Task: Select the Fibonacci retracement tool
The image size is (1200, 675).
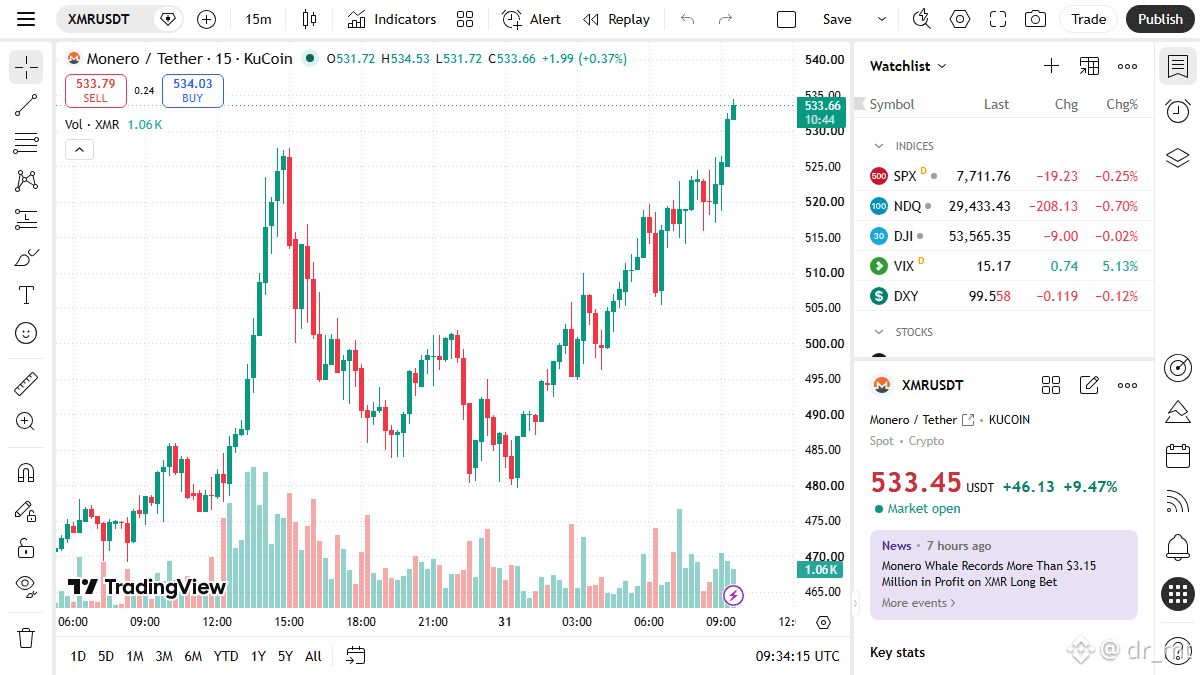Action: (x=27, y=219)
